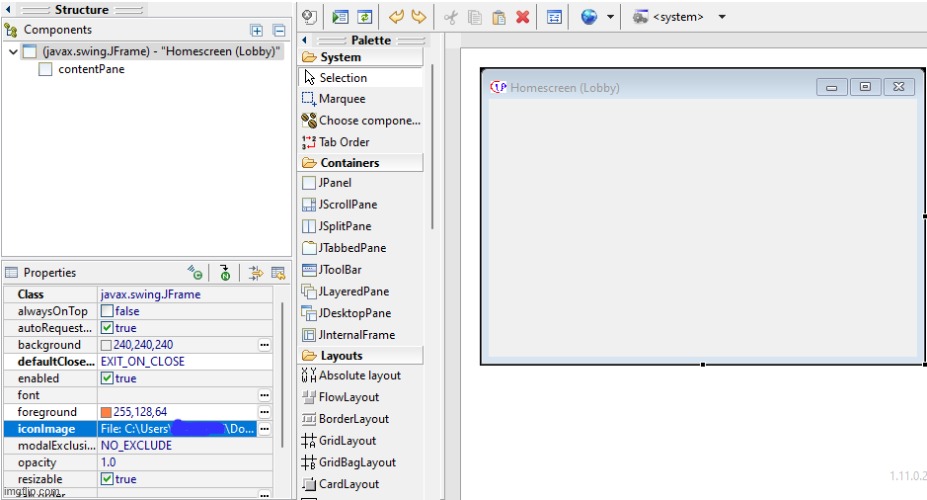Open the foreground property ellipsis button
927x500 pixels.
264,412
